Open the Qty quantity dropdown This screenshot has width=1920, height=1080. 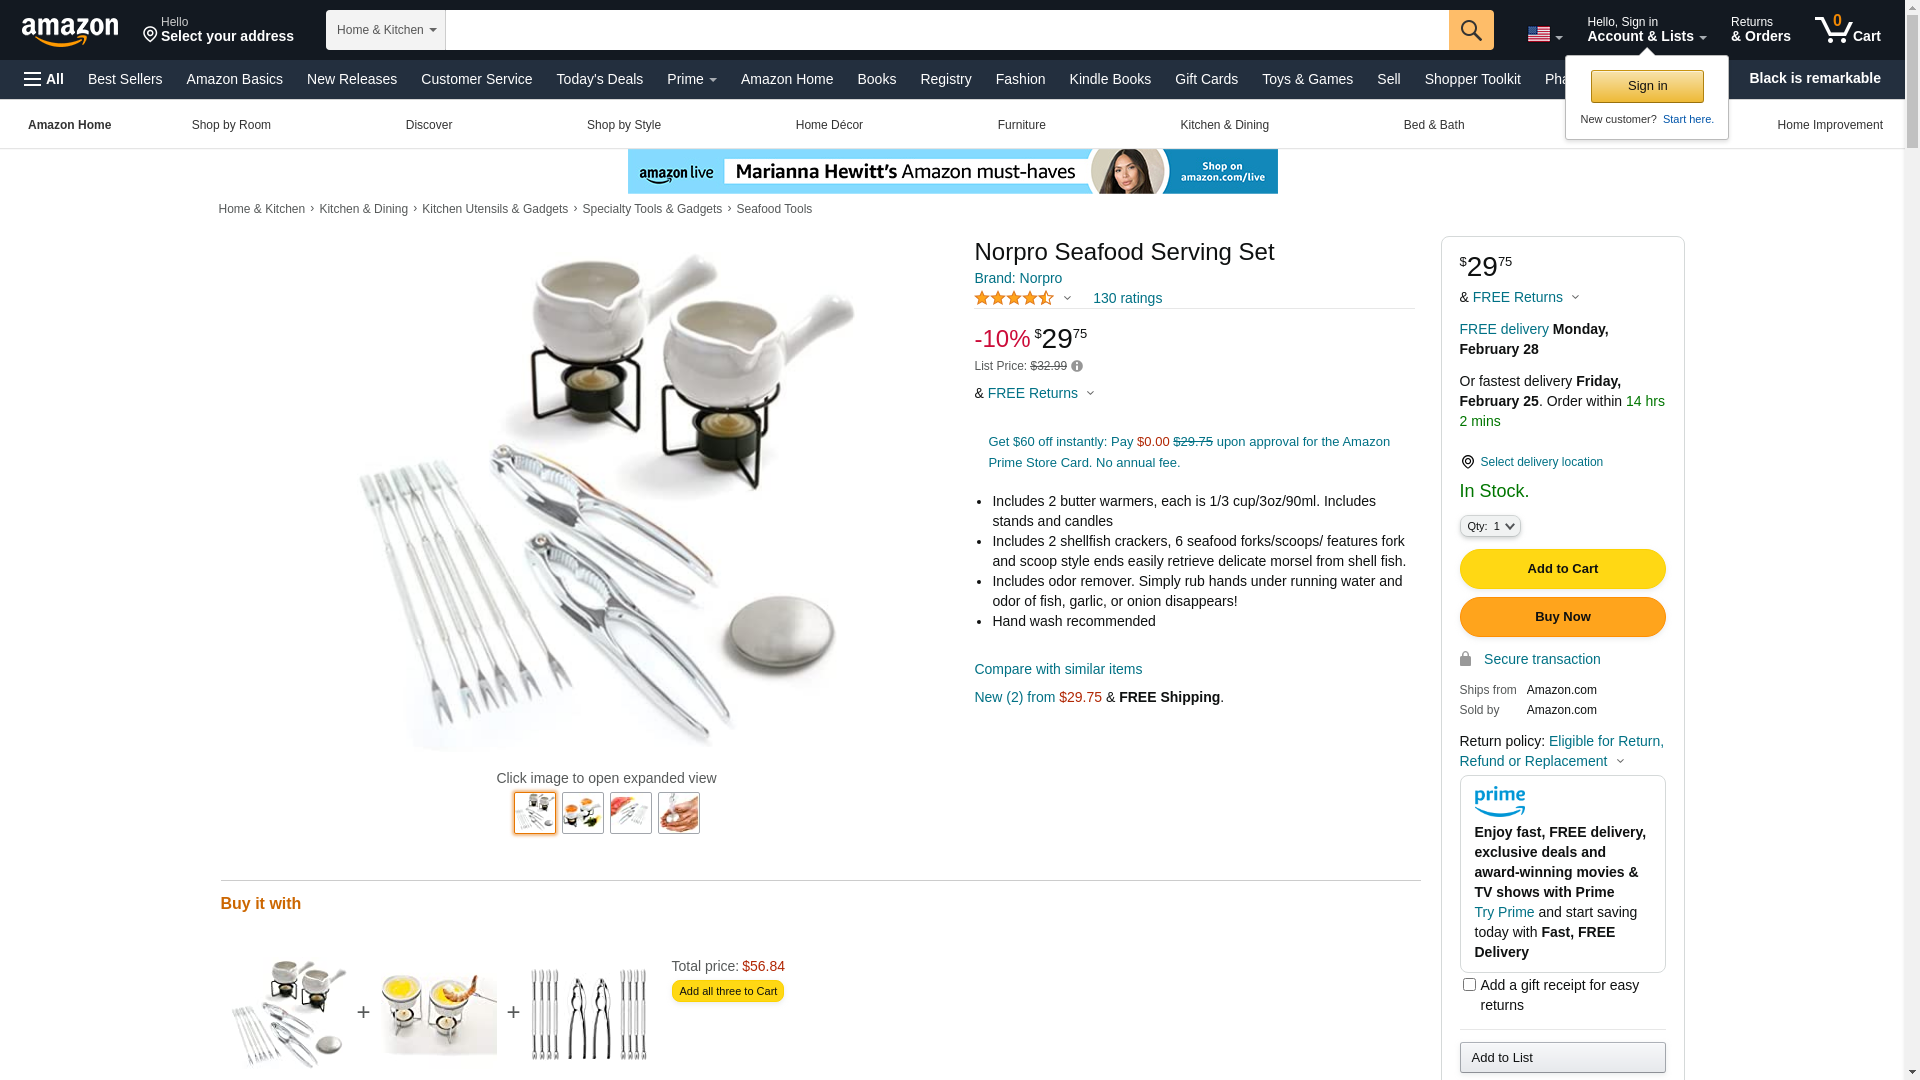point(1490,526)
